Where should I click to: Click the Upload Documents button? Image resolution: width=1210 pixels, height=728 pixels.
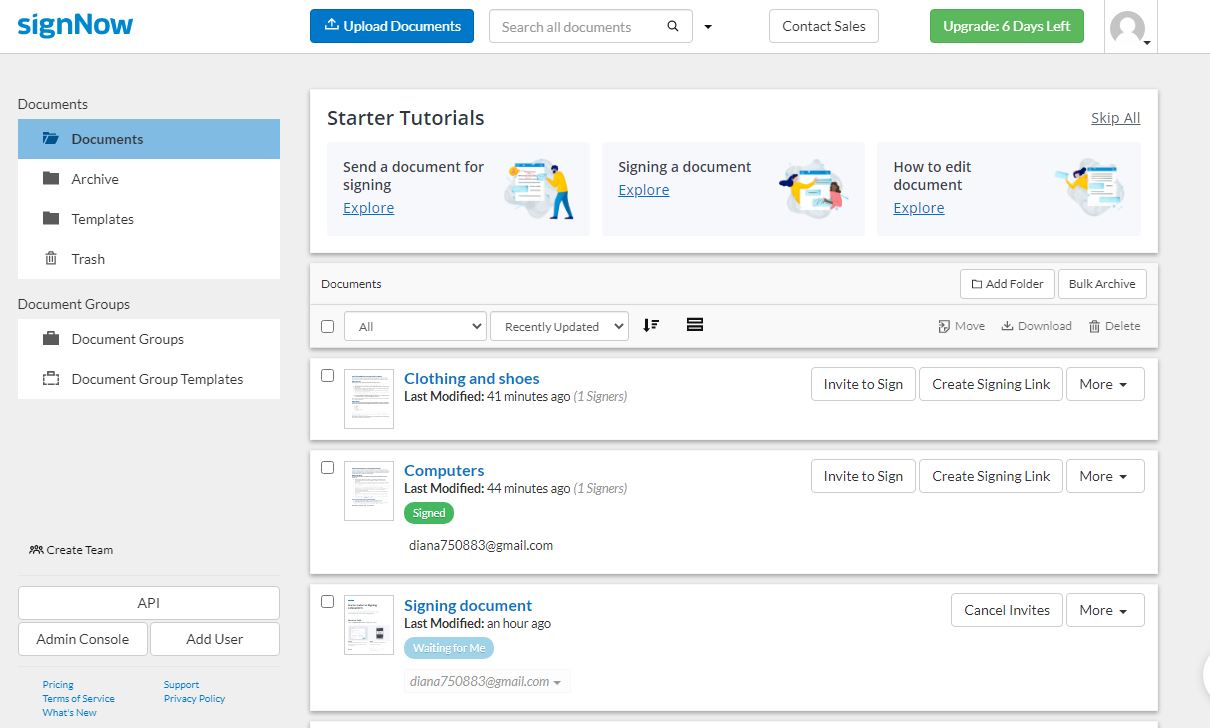point(392,26)
